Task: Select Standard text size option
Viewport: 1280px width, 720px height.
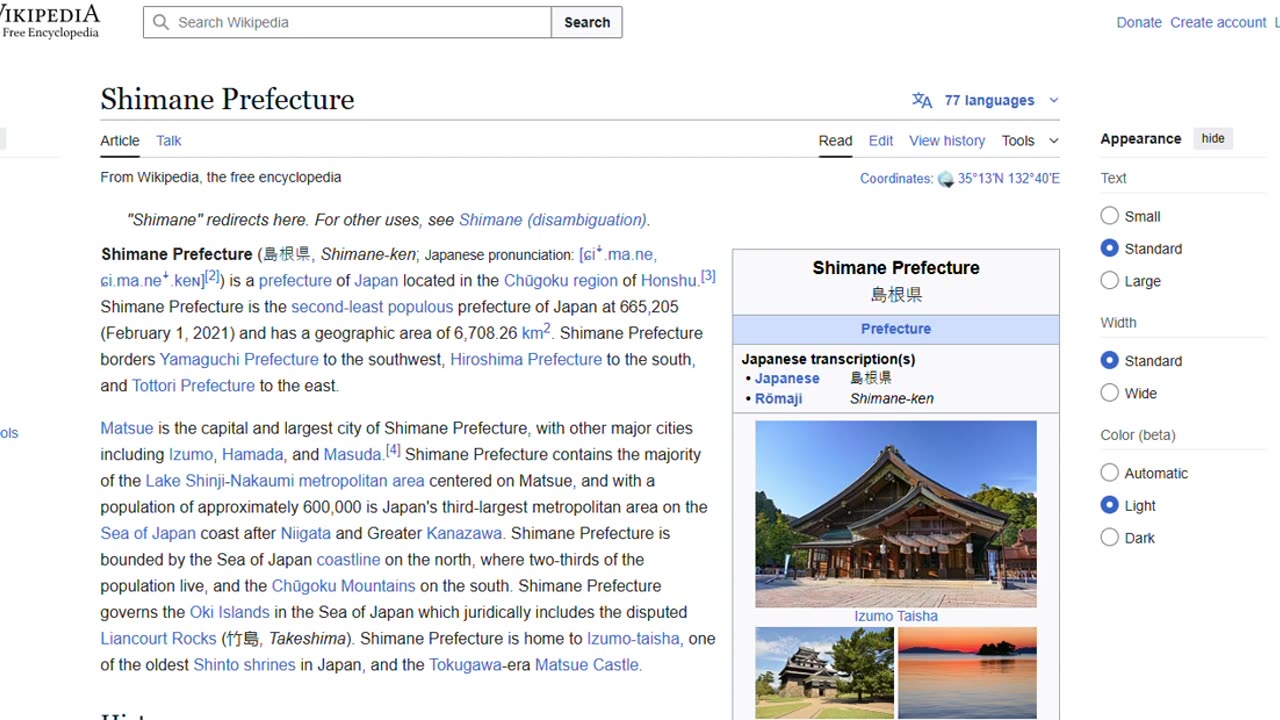Action: point(1109,248)
